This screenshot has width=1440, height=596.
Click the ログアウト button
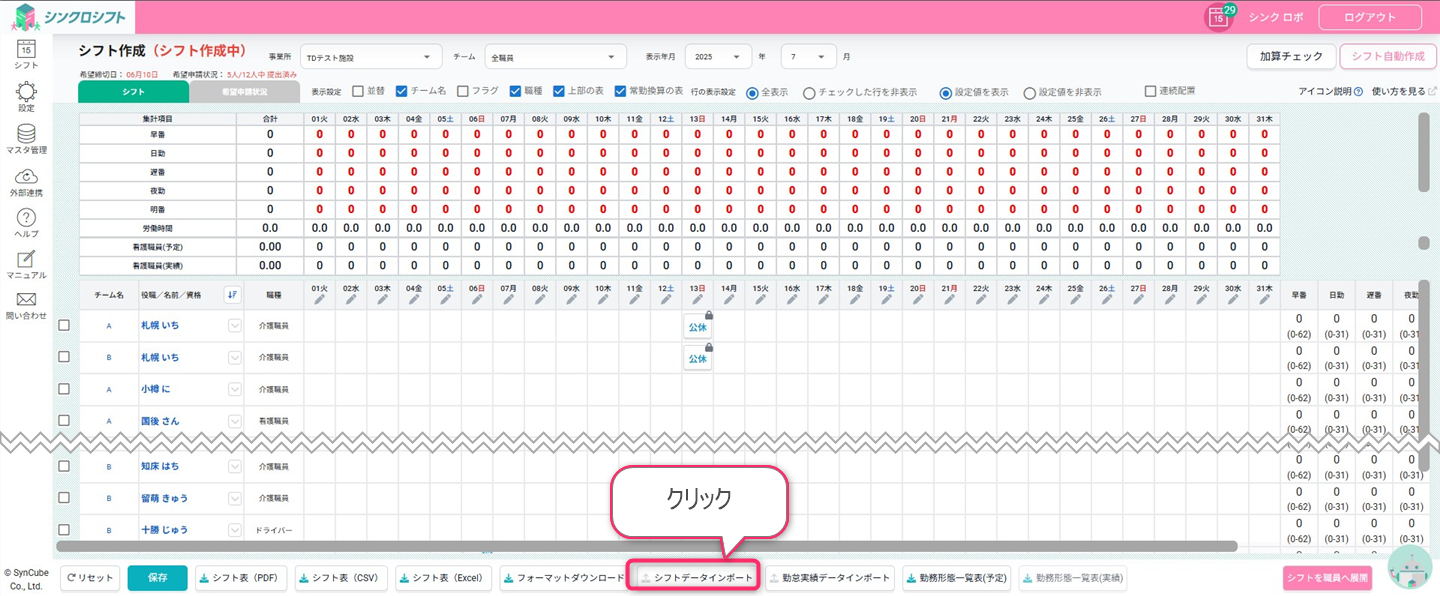[1371, 17]
